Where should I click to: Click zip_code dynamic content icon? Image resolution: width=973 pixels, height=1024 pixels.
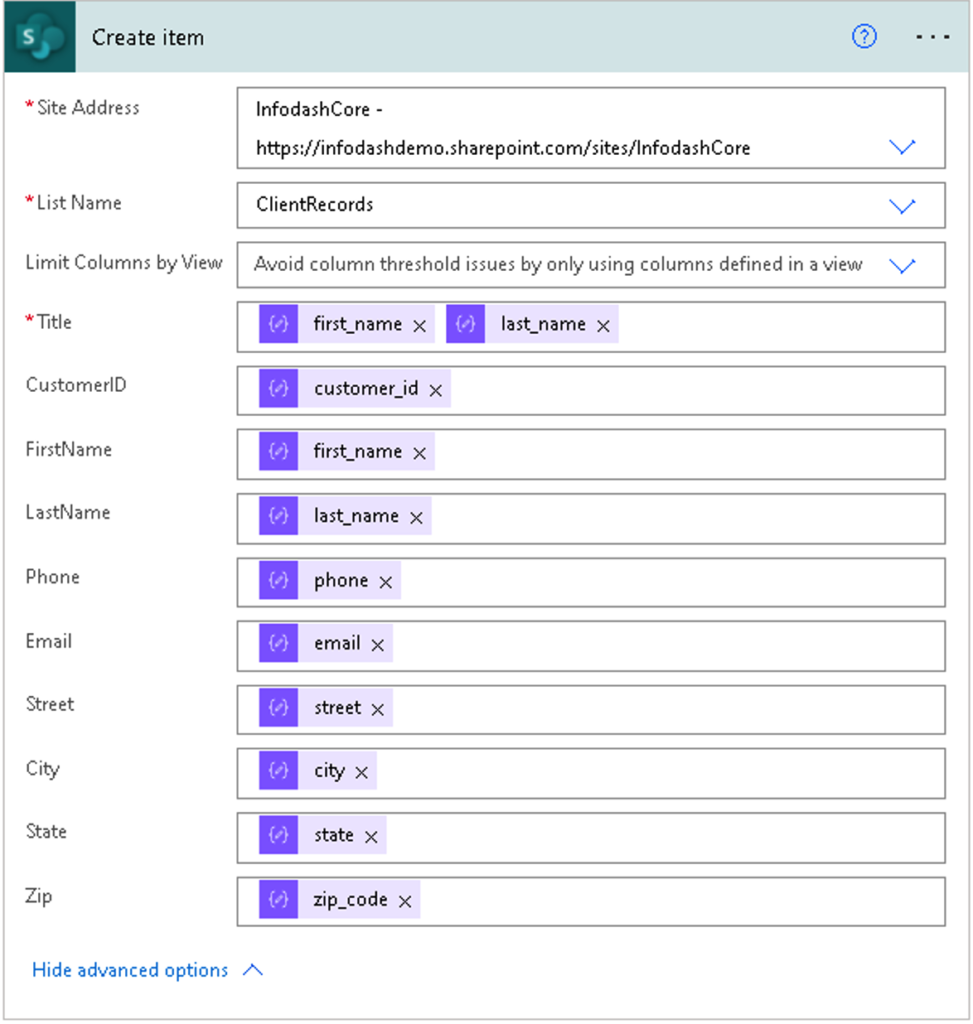coord(279,899)
